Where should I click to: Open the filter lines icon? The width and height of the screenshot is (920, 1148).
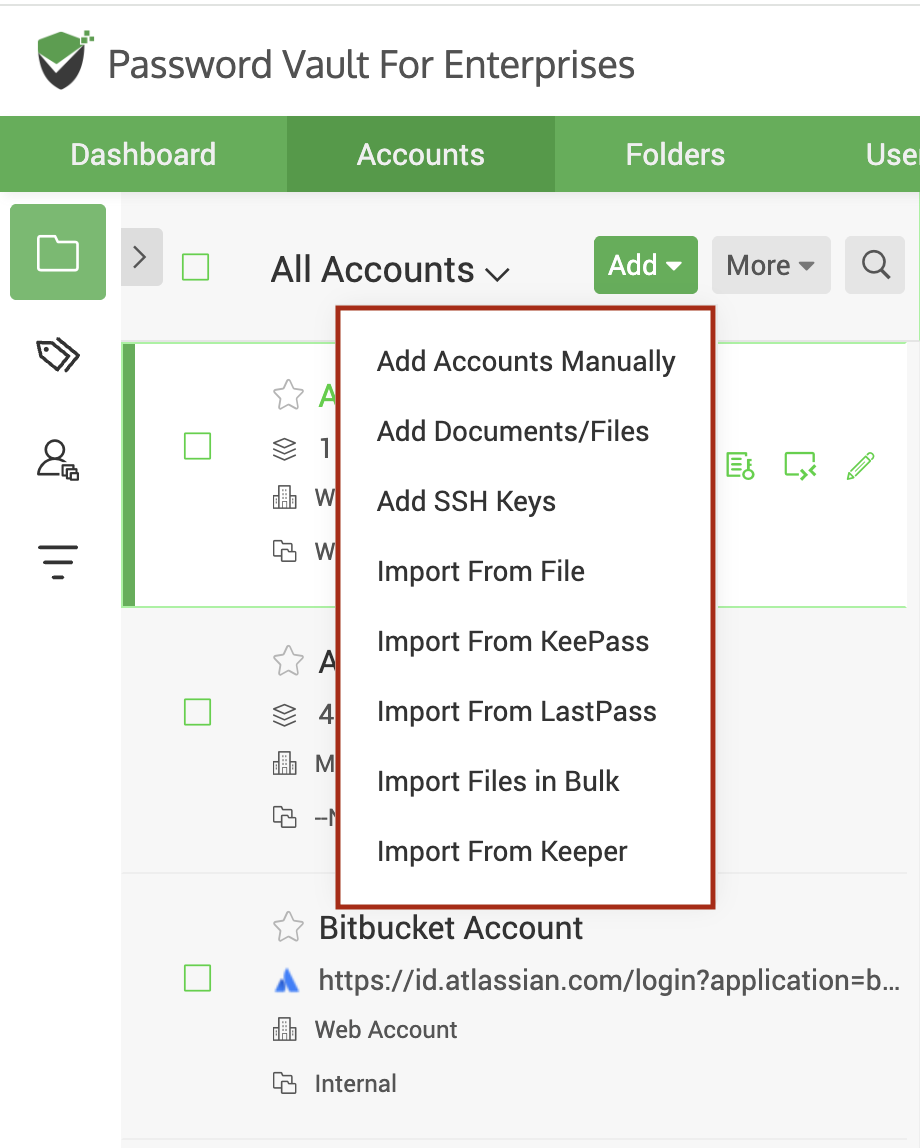click(58, 562)
